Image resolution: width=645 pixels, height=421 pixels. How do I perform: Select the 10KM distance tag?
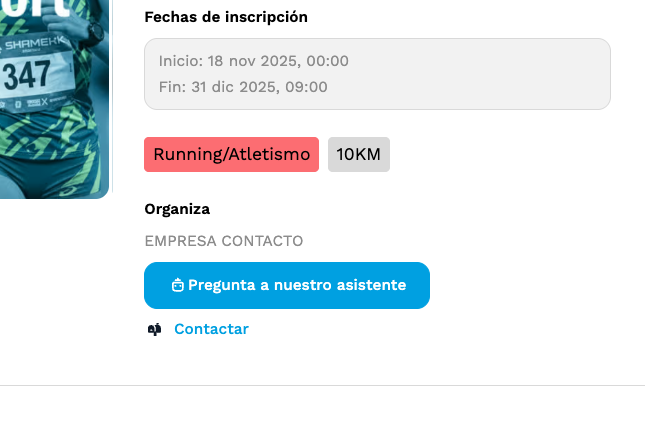(358, 154)
